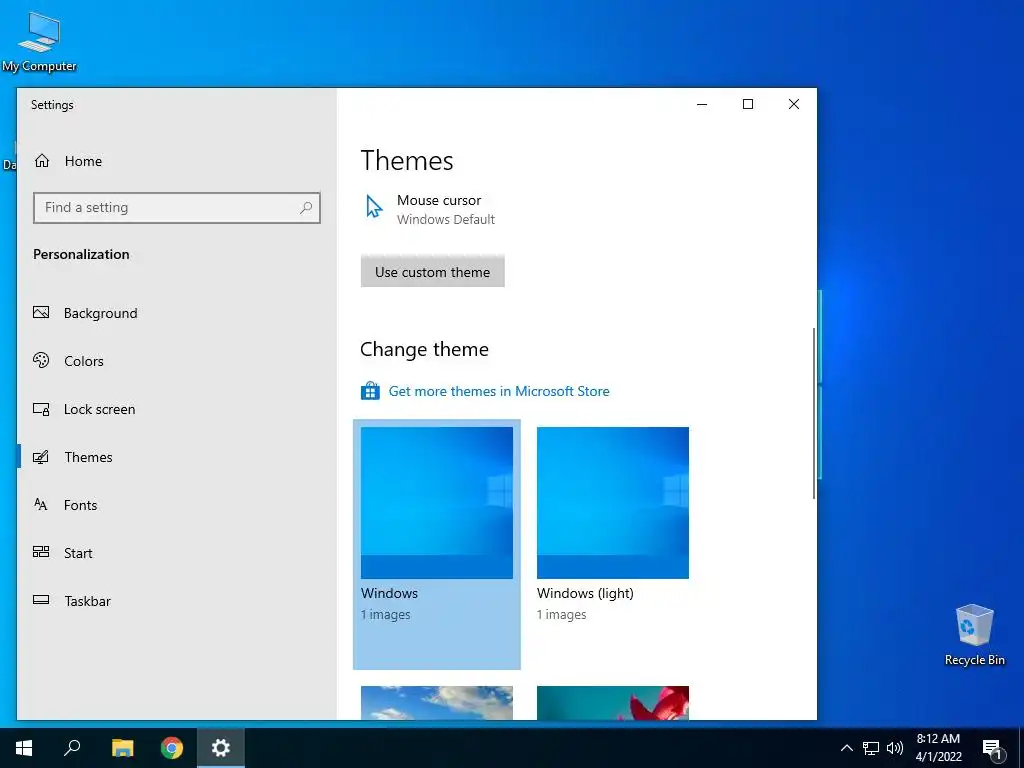This screenshot has width=1024, height=768.
Task: Click Settings gear in taskbar
Action: coord(221,748)
